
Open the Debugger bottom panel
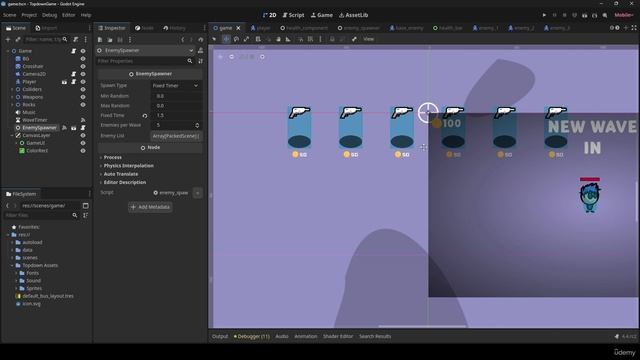pyautogui.click(x=252, y=337)
